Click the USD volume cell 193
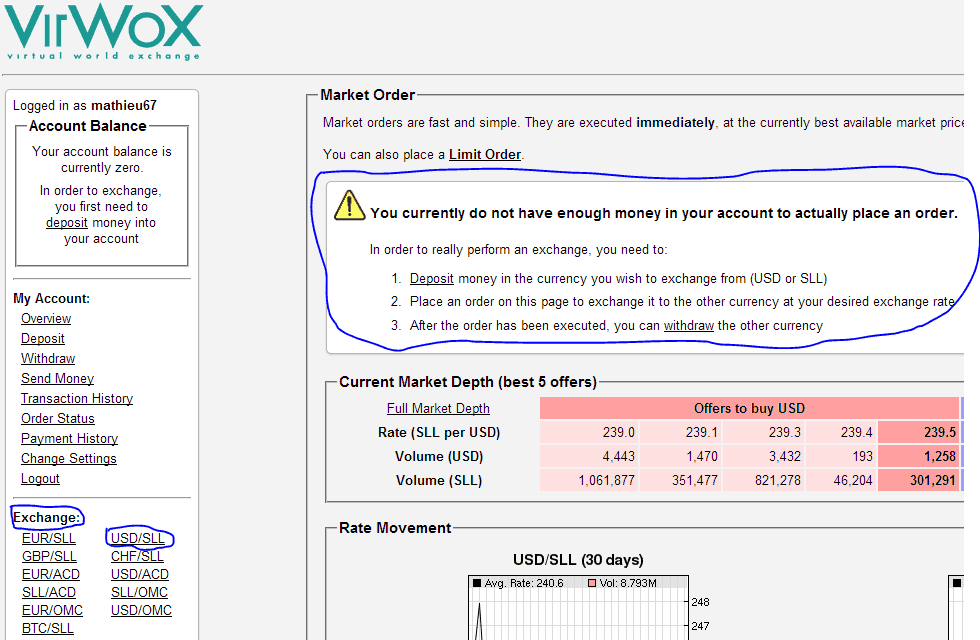The image size is (980, 640). point(841,456)
